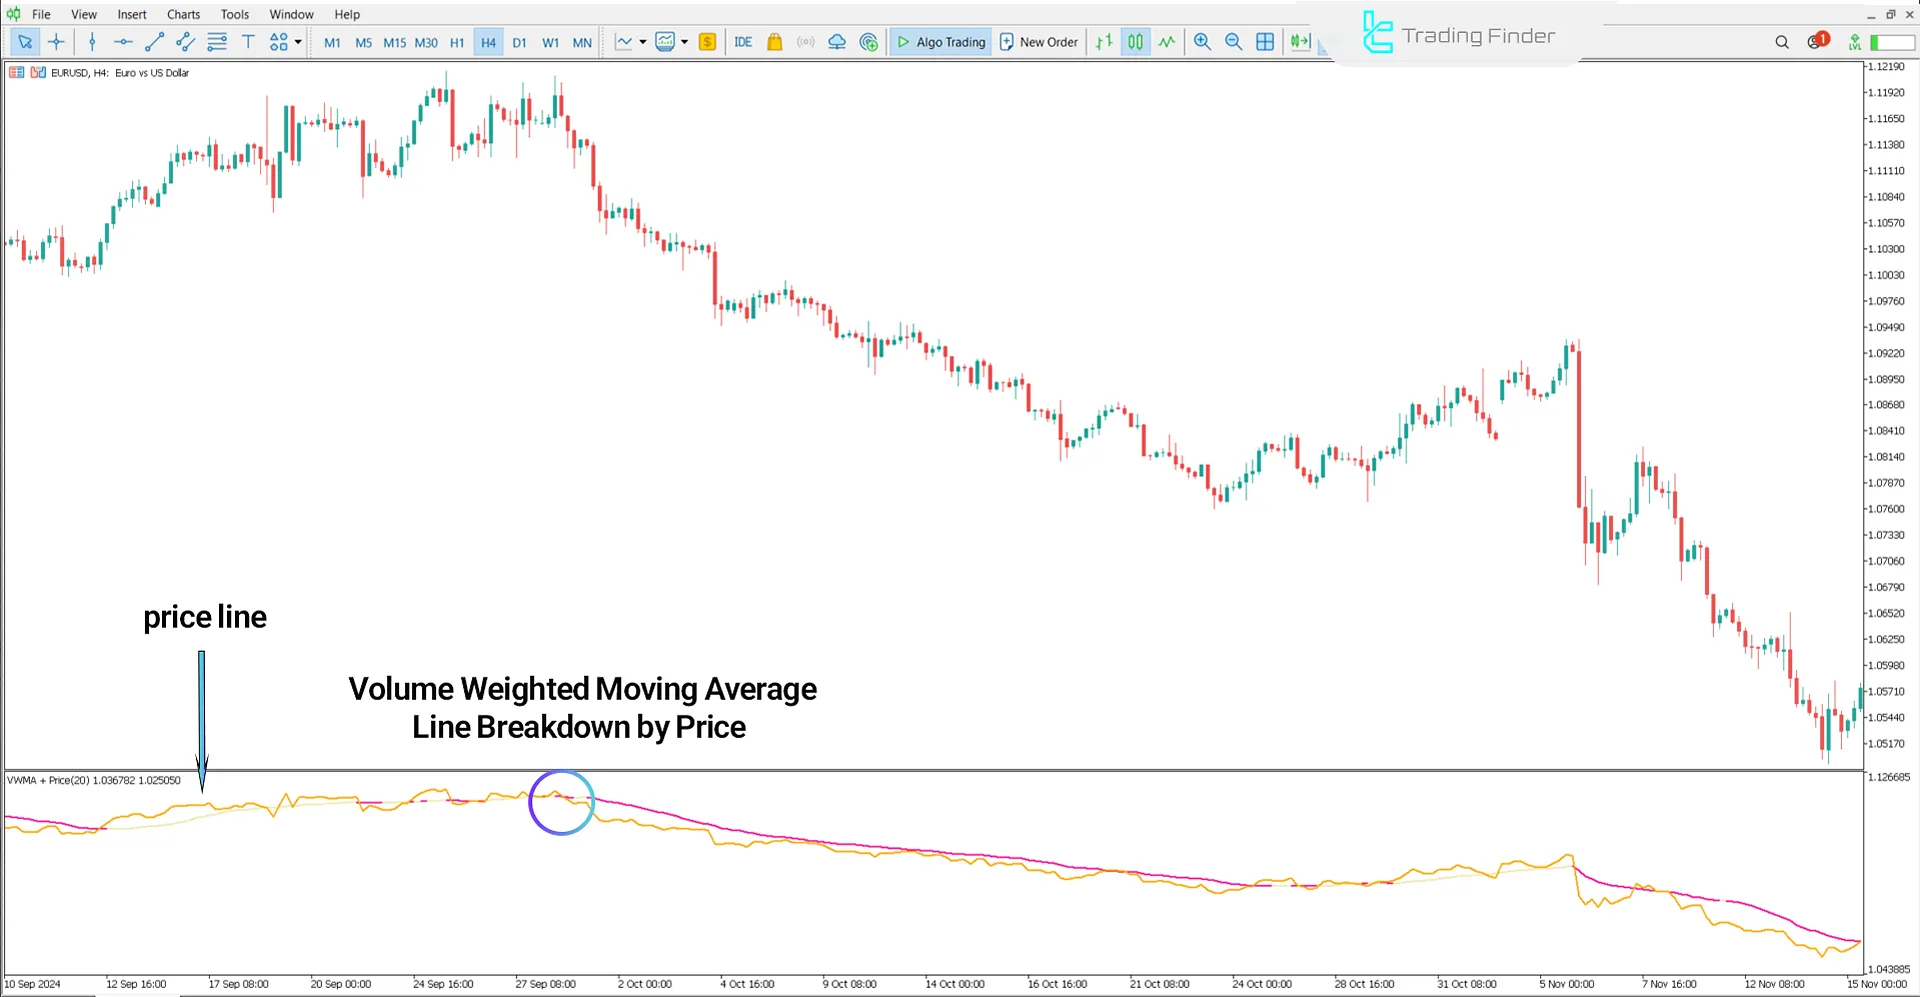Open the Charts menu
The image size is (1920, 997).
point(183,14)
